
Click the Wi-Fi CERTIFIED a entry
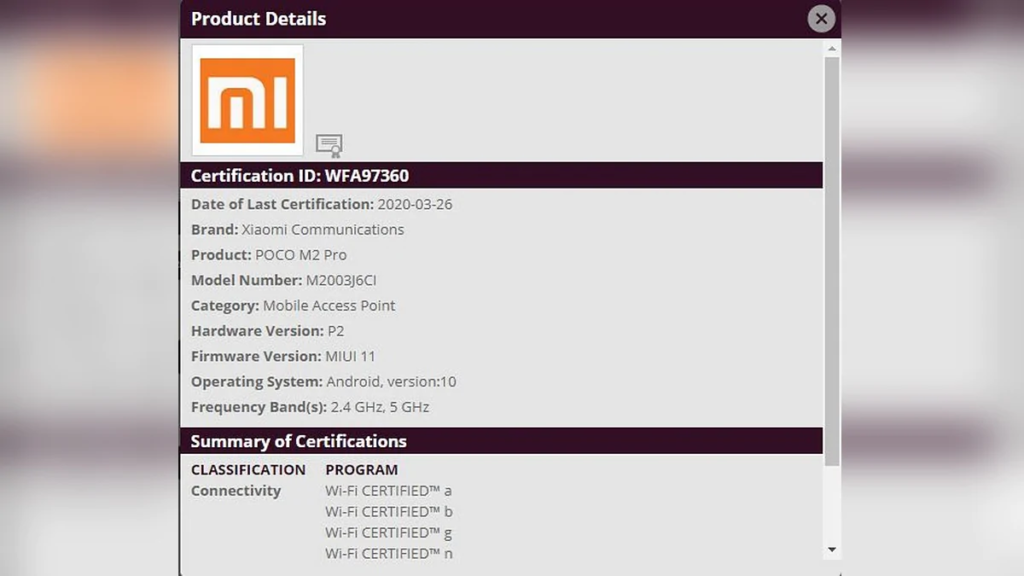(388, 490)
